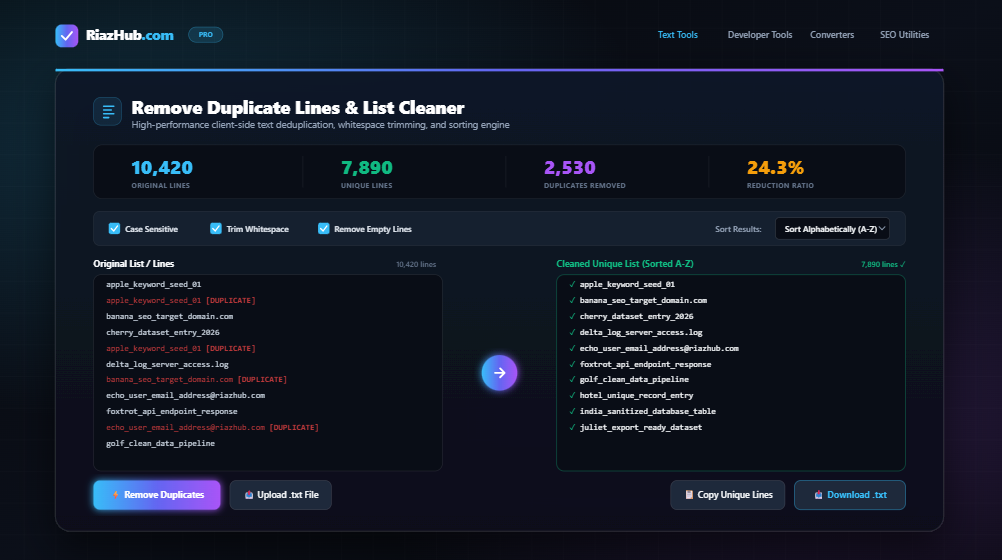
Task: Open the Sort Alphabetically (A-Z) dropdown
Action: (x=832, y=229)
